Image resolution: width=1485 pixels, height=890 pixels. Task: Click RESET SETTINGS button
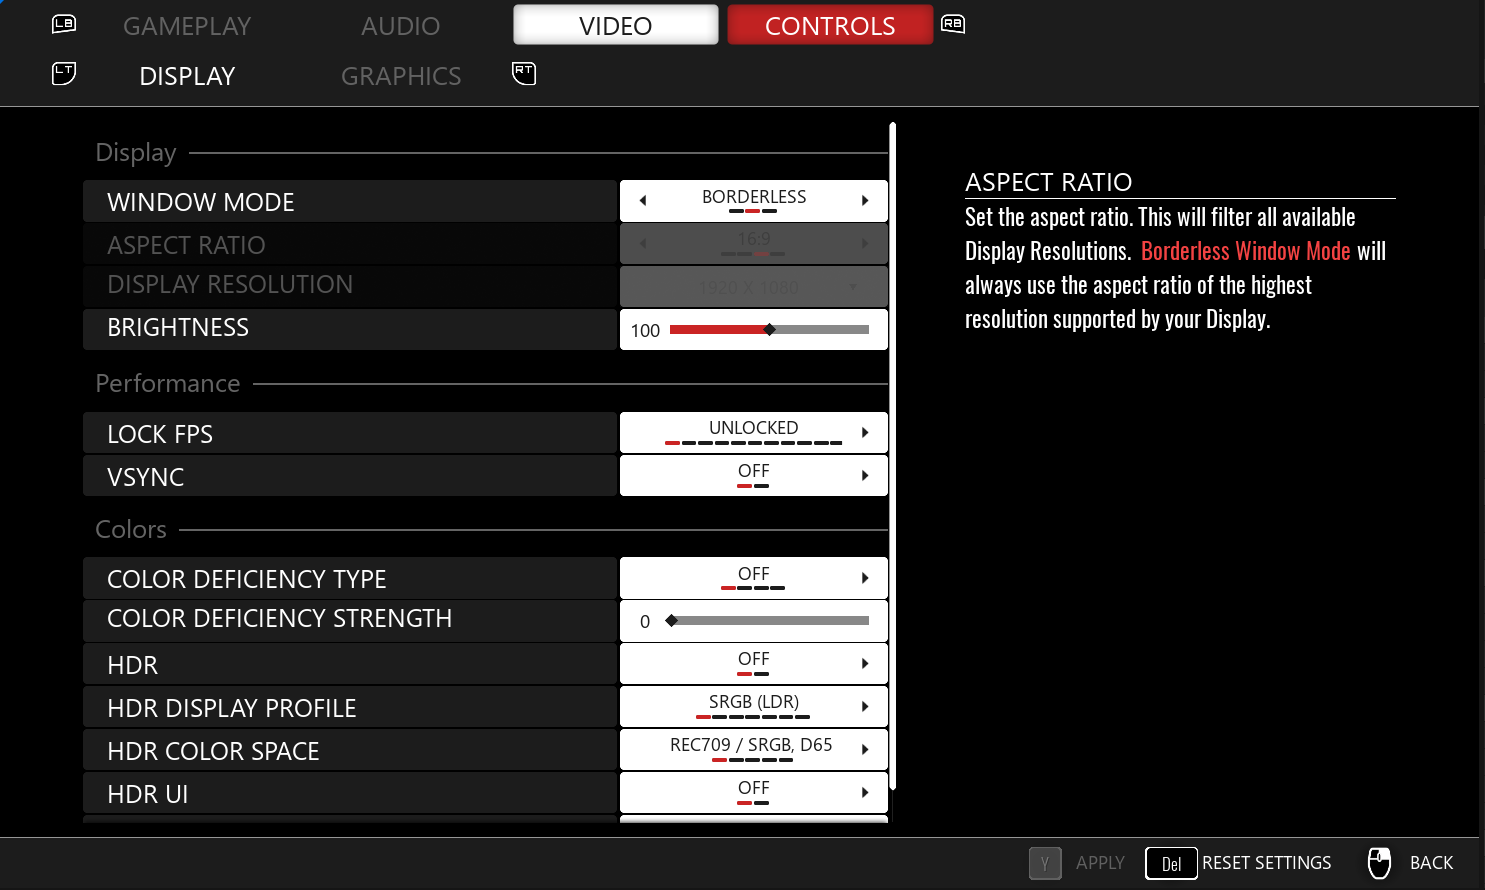click(x=1266, y=863)
